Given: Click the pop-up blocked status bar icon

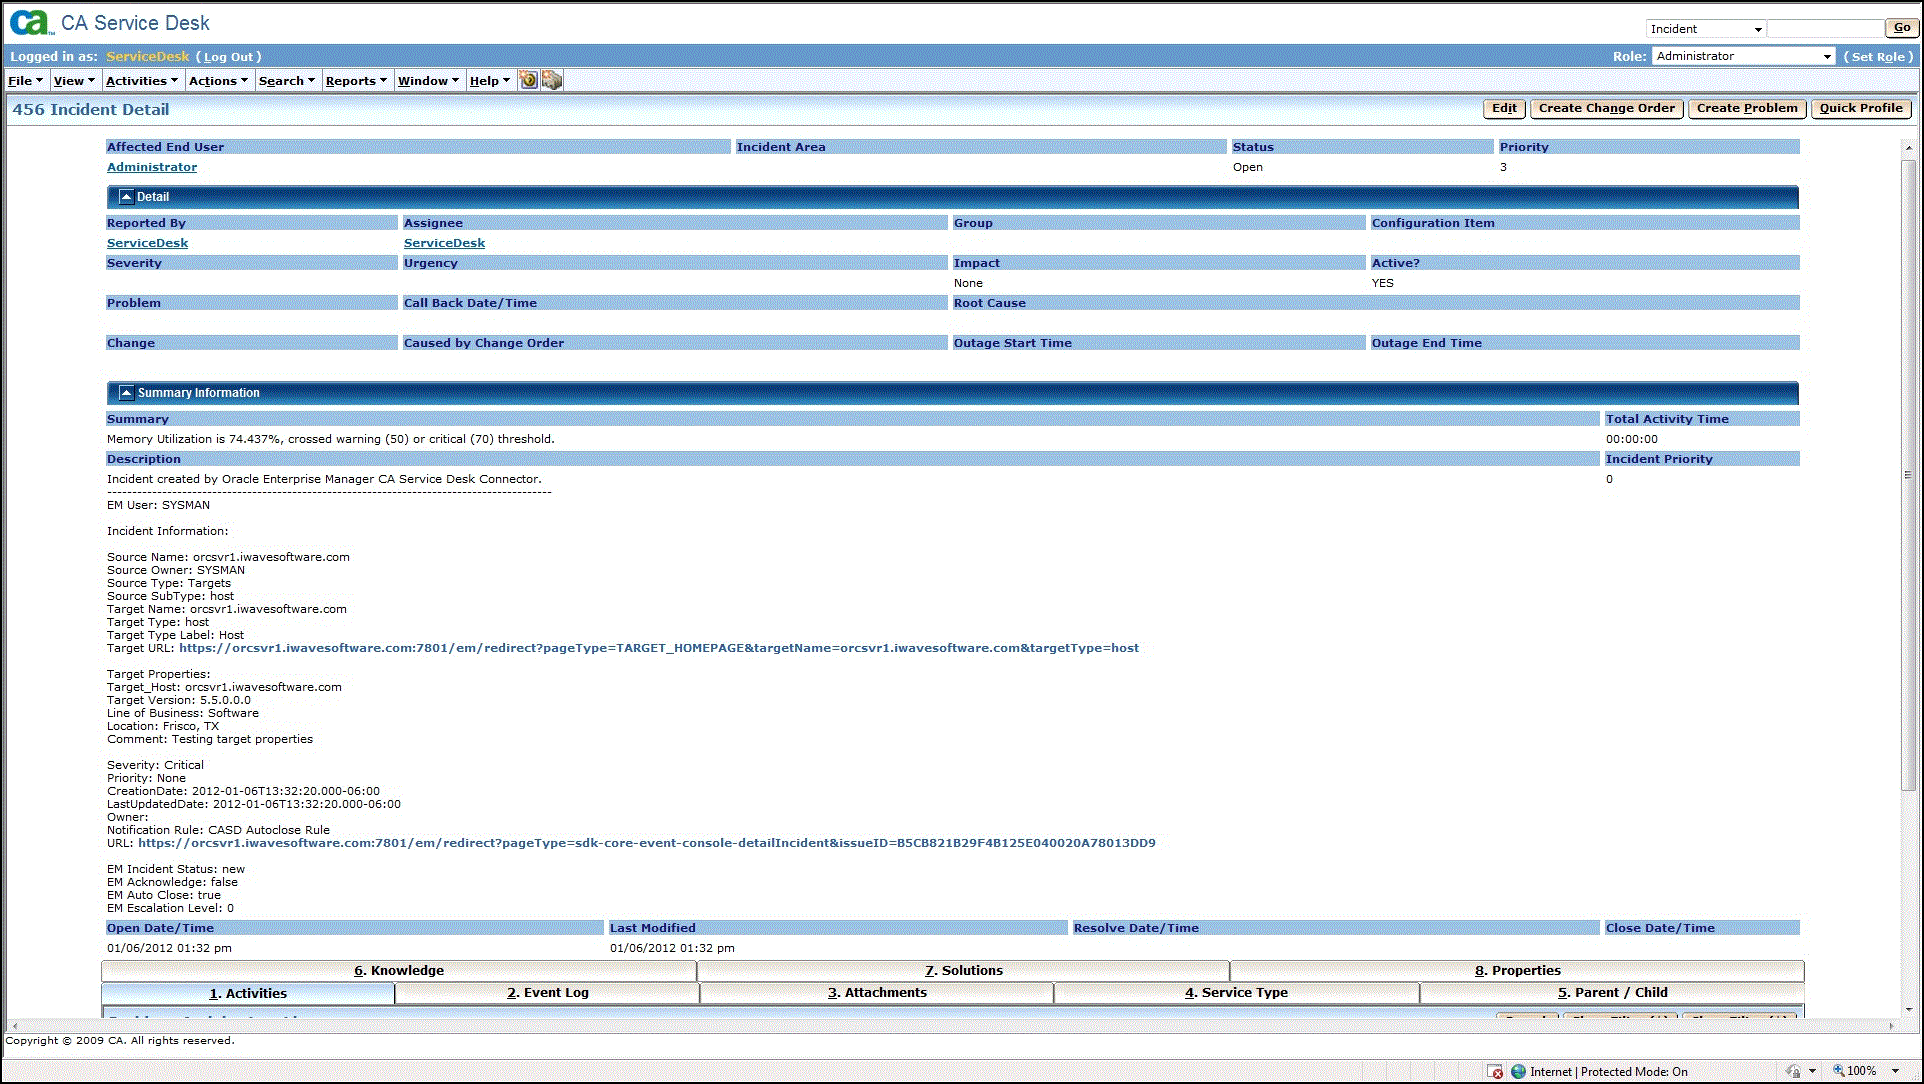Looking at the screenshot, I should [x=1495, y=1071].
